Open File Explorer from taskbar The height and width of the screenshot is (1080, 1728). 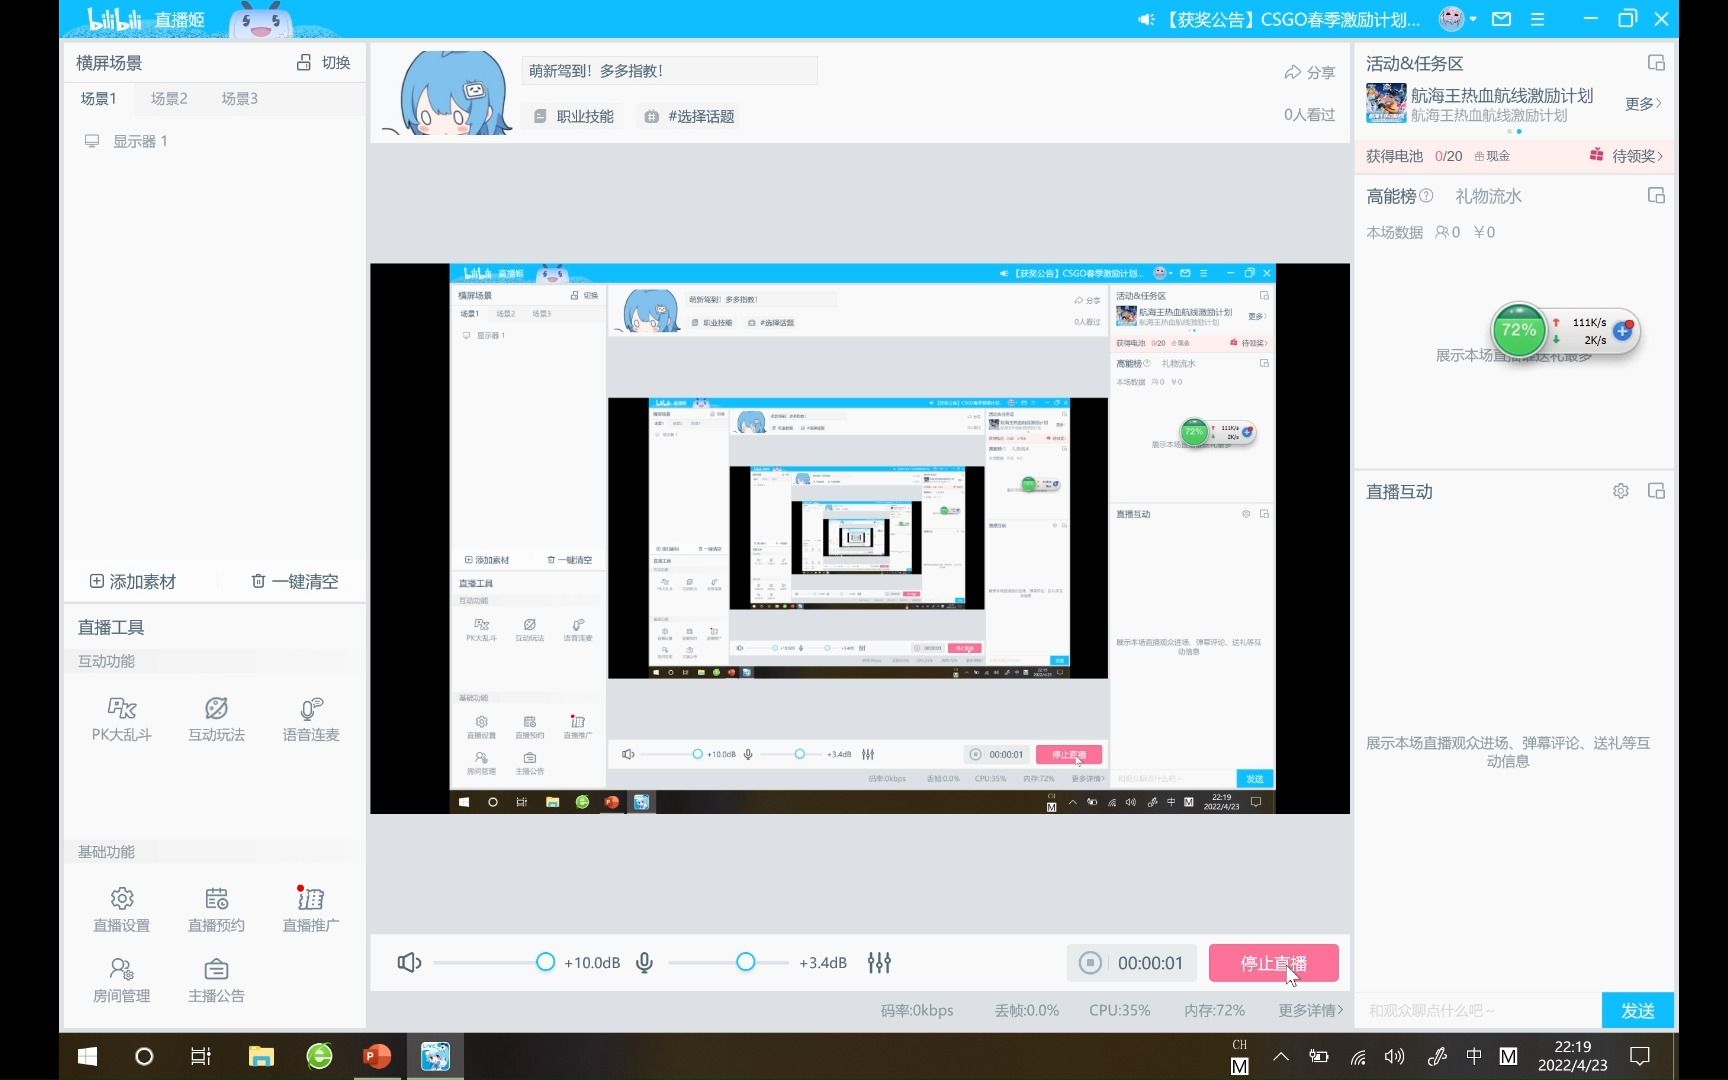pyautogui.click(x=261, y=1056)
